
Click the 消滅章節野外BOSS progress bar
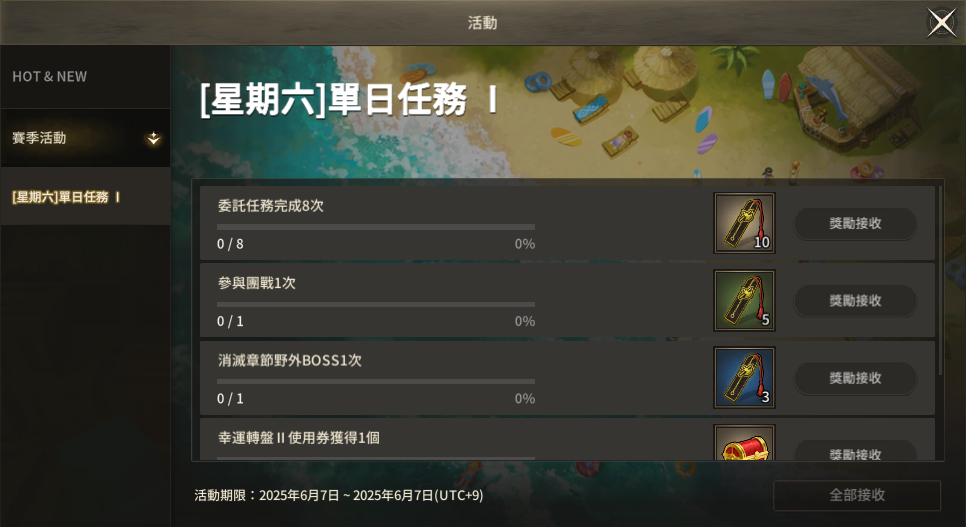coord(376,382)
